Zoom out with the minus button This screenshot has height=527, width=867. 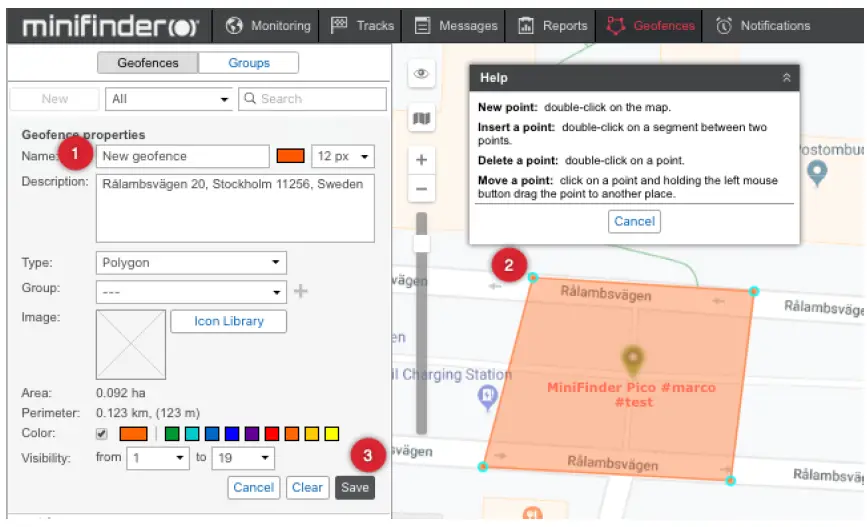[x=421, y=189]
